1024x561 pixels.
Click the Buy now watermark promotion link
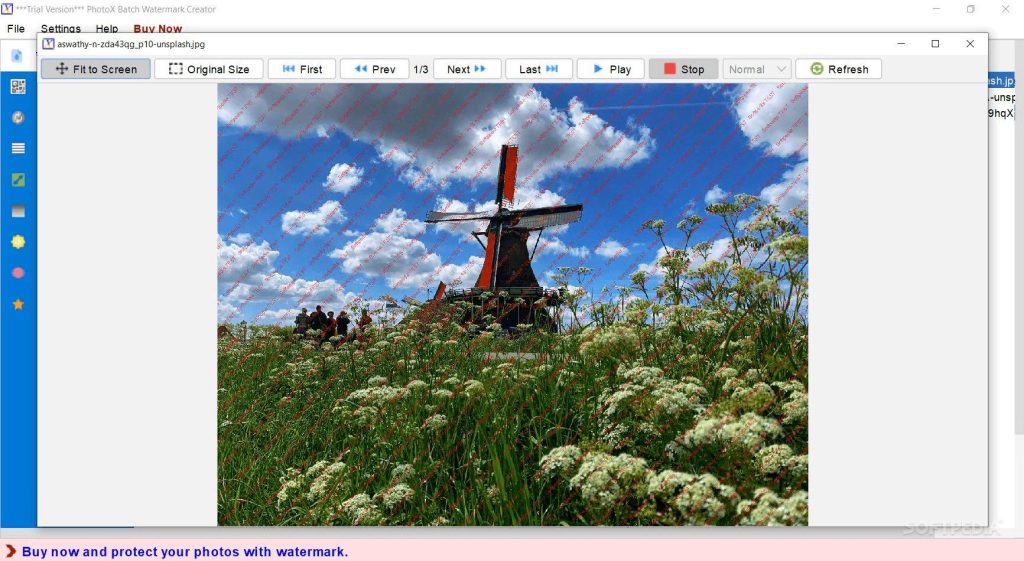click(x=185, y=552)
